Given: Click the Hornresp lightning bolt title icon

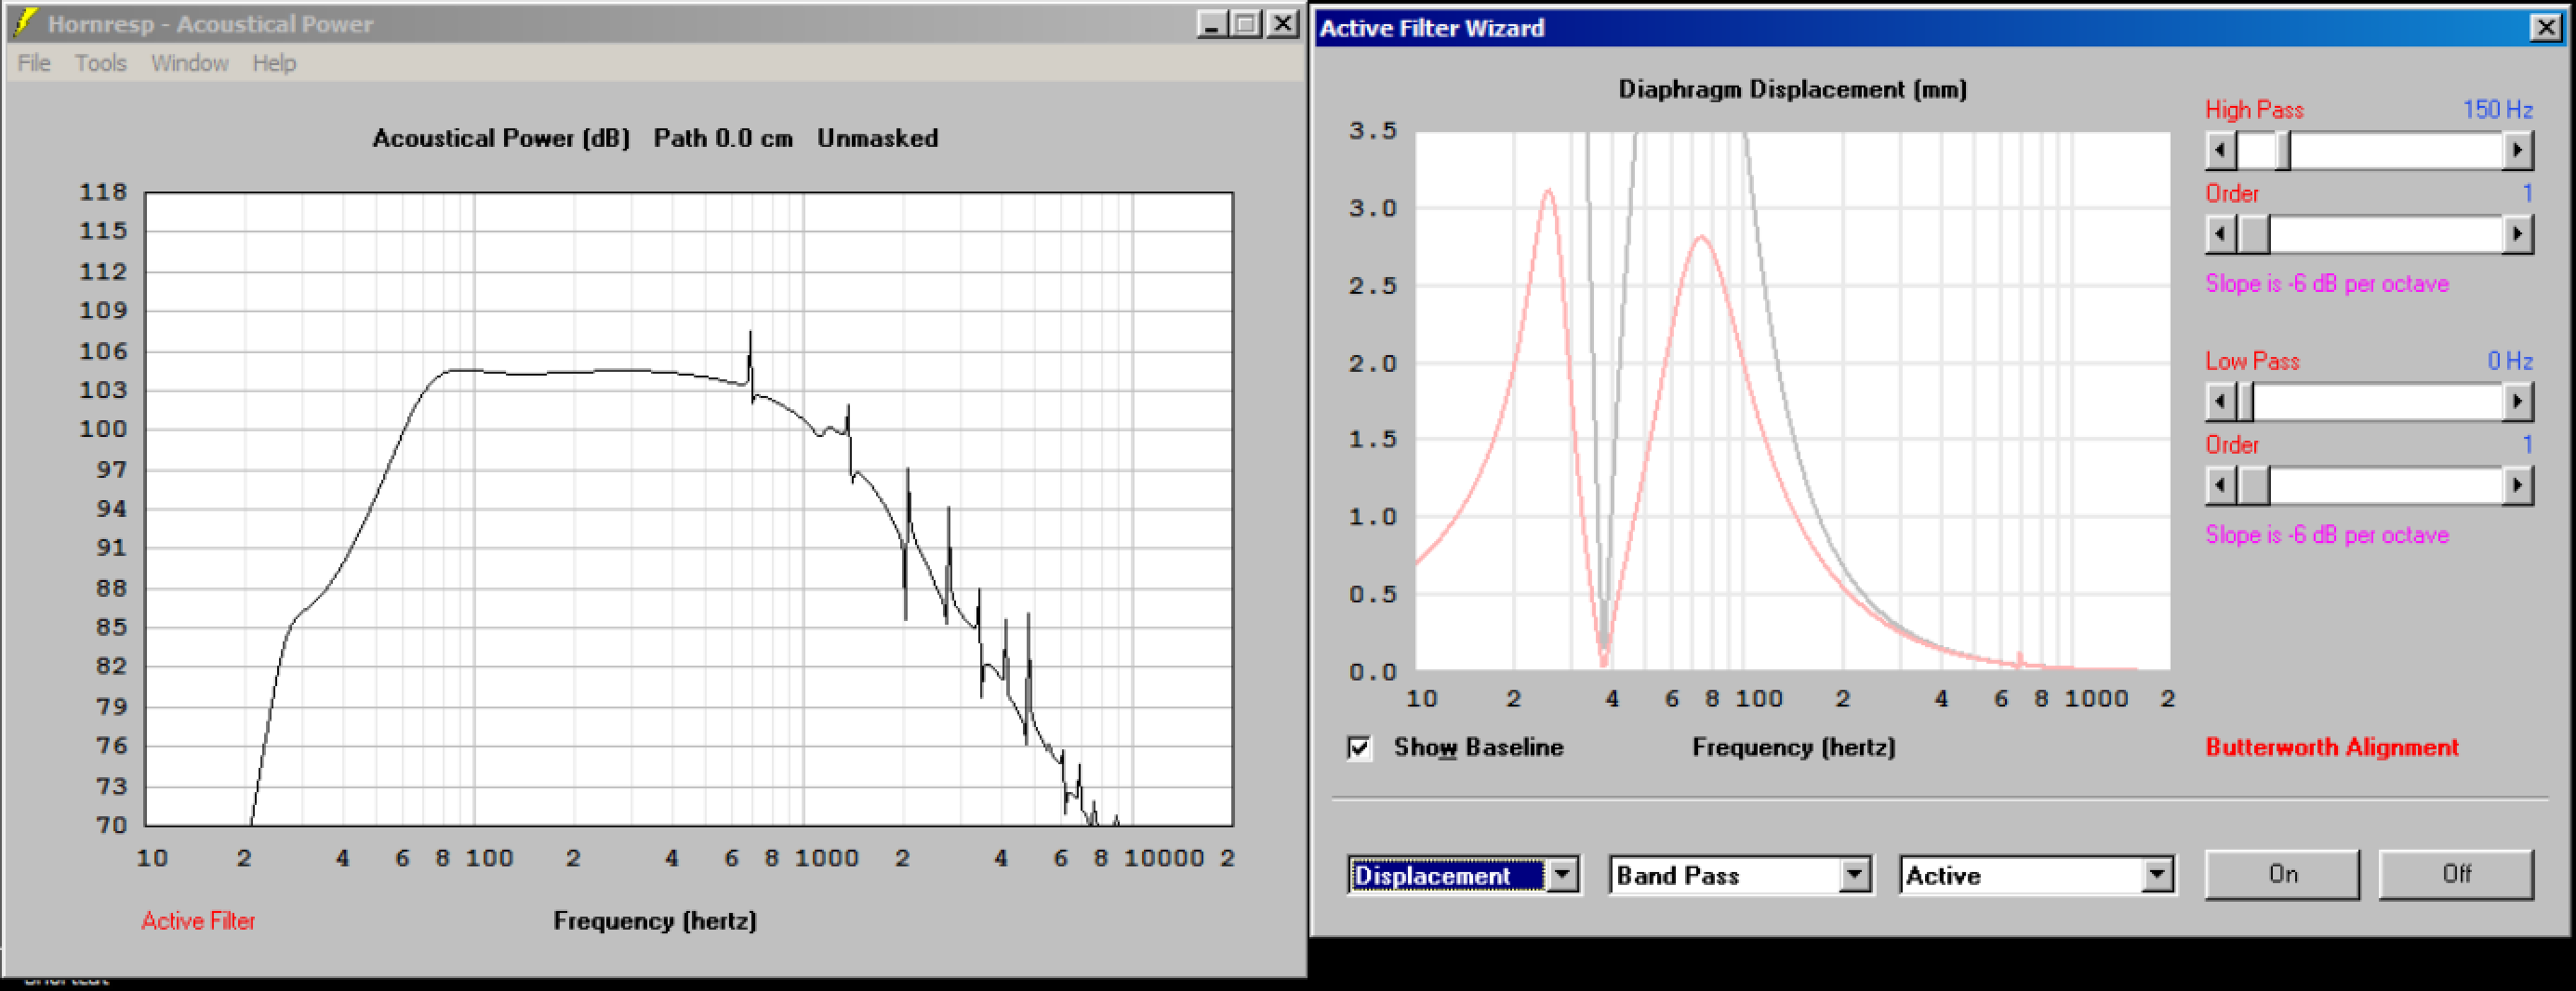Looking at the screenshot, I should click(x=25, y=22).
